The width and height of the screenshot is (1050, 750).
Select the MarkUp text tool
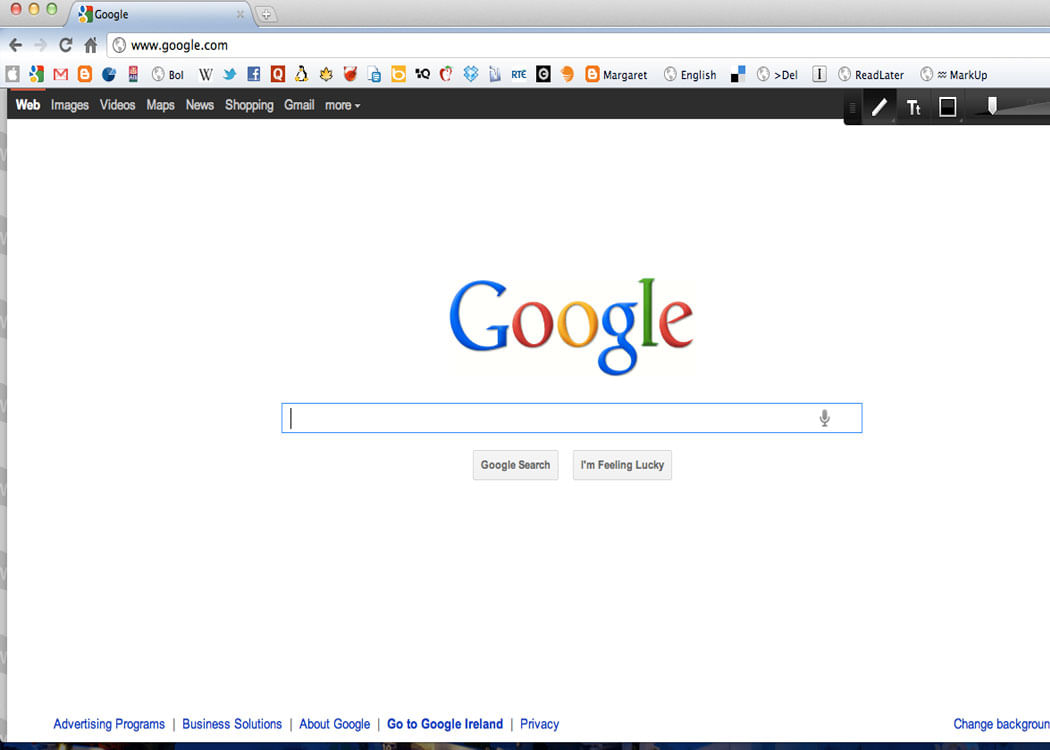tap(913, 107)
